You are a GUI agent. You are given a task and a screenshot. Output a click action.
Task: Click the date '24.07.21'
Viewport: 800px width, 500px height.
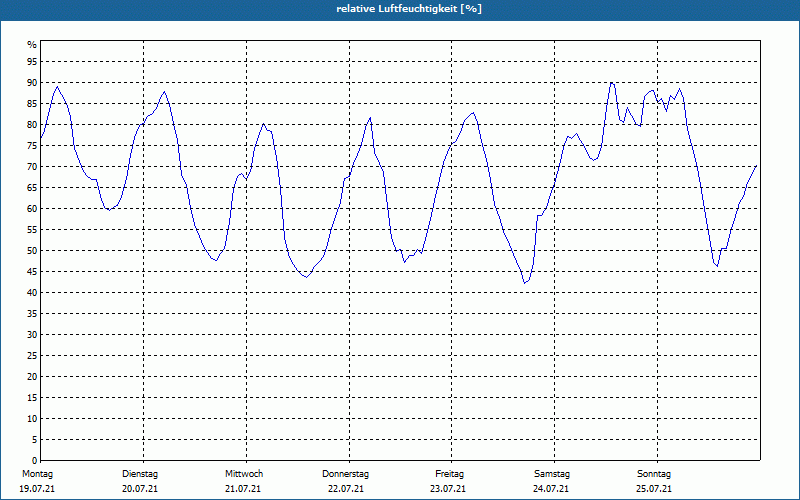click(x=551, y=489)
